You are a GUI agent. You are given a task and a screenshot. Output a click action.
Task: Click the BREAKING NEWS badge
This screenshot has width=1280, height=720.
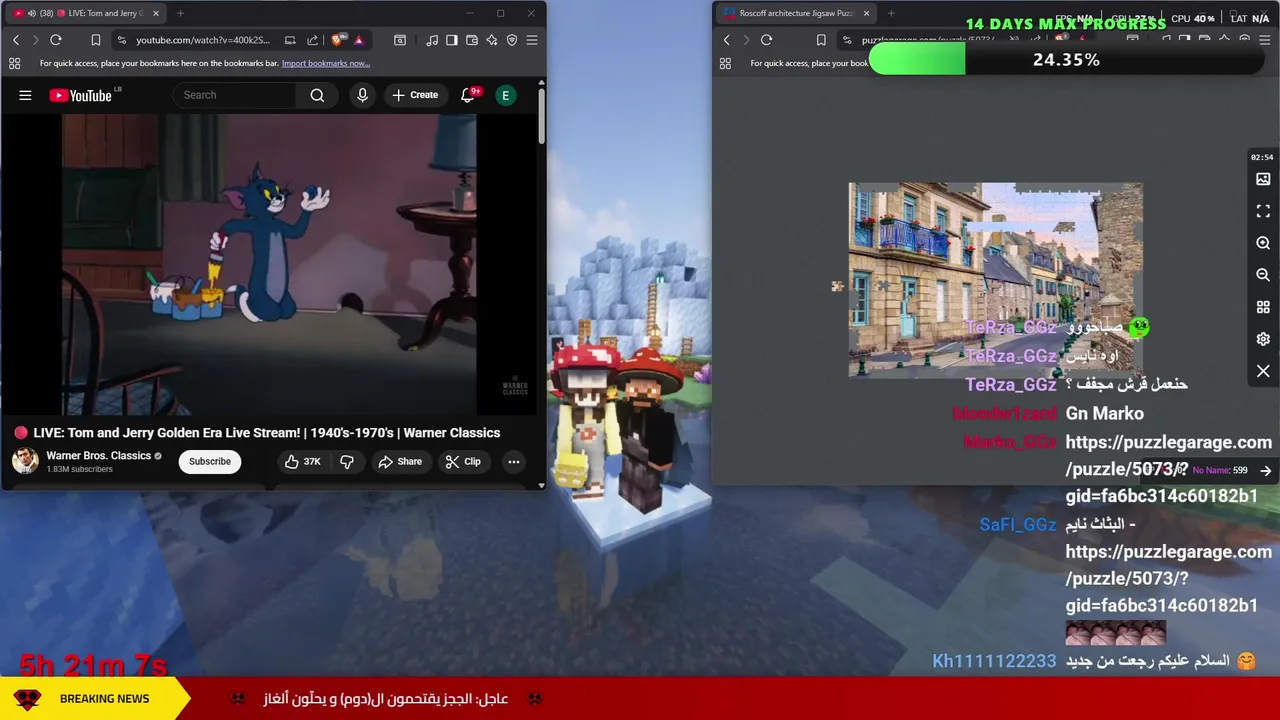95,699
